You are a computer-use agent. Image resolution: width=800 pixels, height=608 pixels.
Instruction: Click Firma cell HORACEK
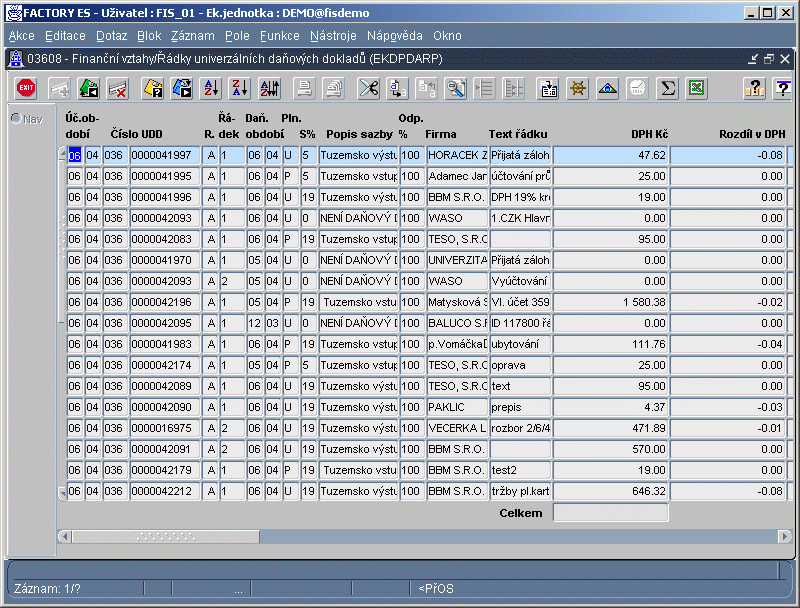tap(457, 155)
